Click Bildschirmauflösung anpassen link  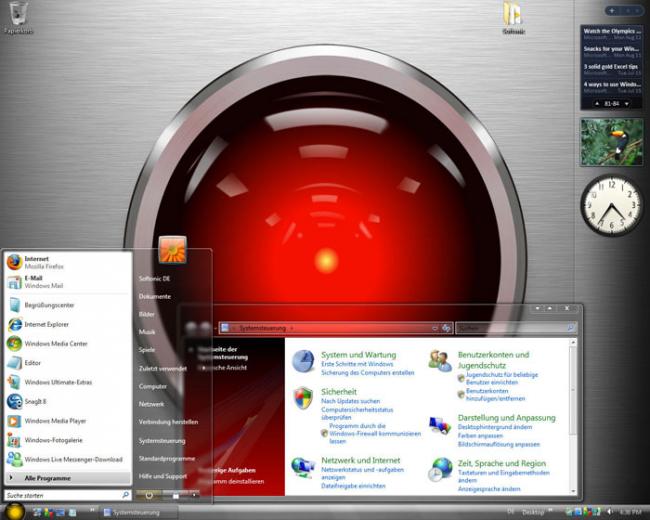coord(499,445)
